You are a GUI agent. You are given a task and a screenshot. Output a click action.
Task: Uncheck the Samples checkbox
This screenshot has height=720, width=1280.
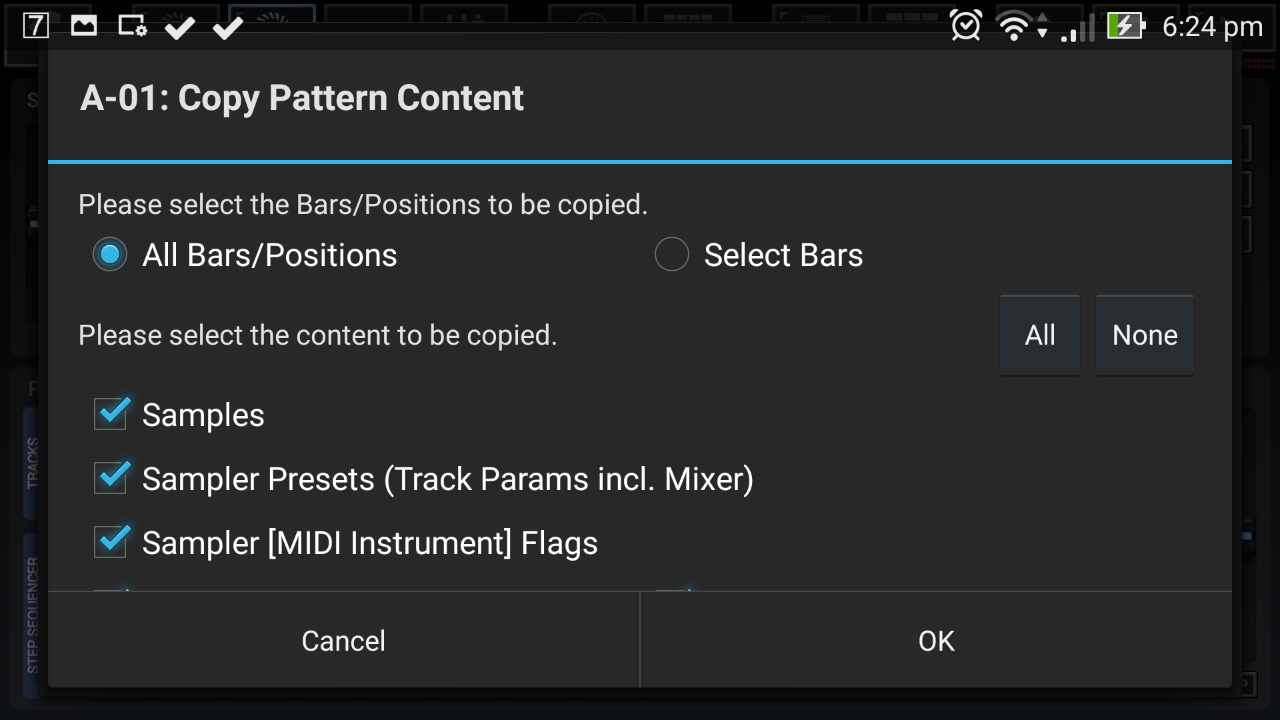pos(111,415)
